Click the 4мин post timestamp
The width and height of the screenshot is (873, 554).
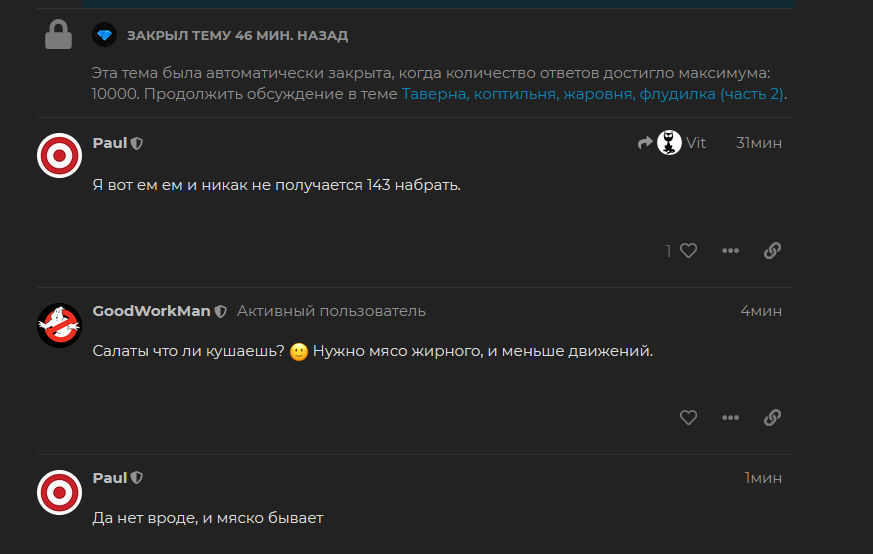pos(761,311)
